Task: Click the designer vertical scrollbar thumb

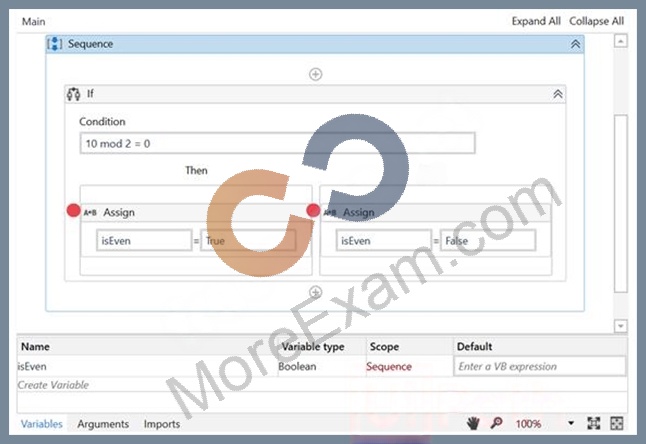Action: [x=620, y=204]
